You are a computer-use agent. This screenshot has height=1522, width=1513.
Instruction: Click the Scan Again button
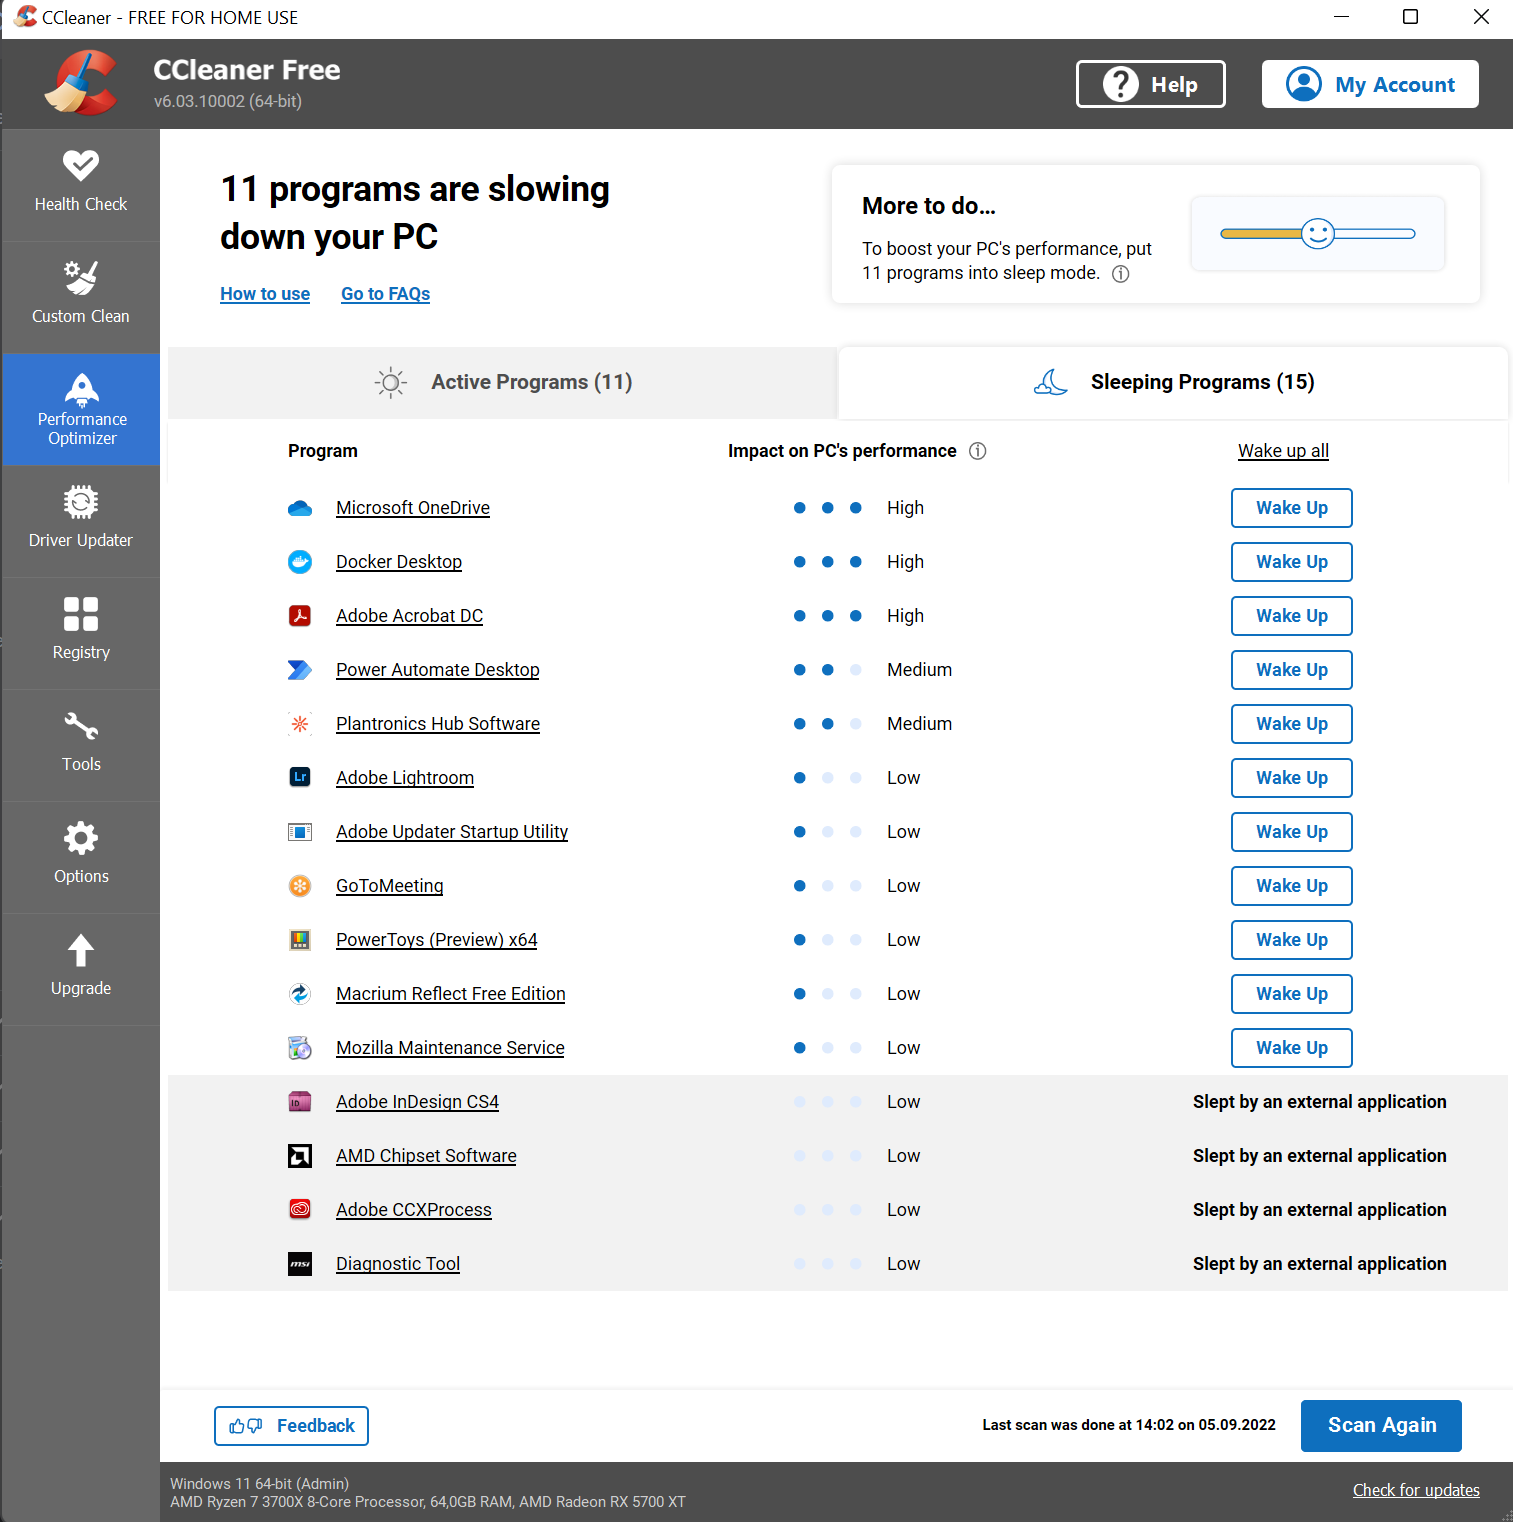pos(1381,1426)
